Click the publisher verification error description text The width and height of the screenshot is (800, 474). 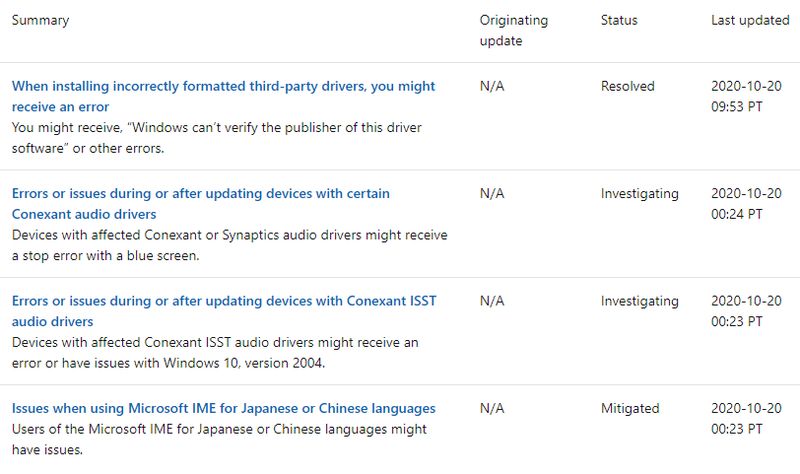(217, 138)
